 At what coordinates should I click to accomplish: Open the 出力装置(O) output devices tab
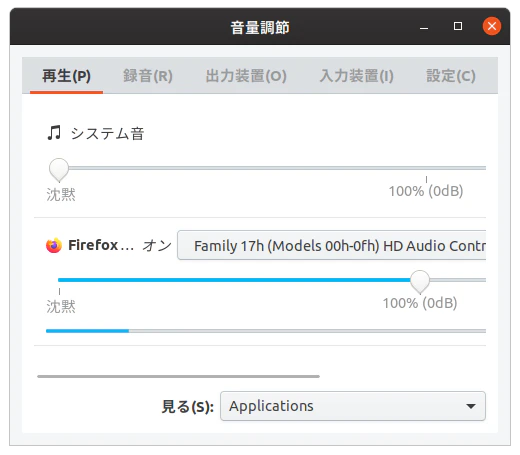(246, 76)
